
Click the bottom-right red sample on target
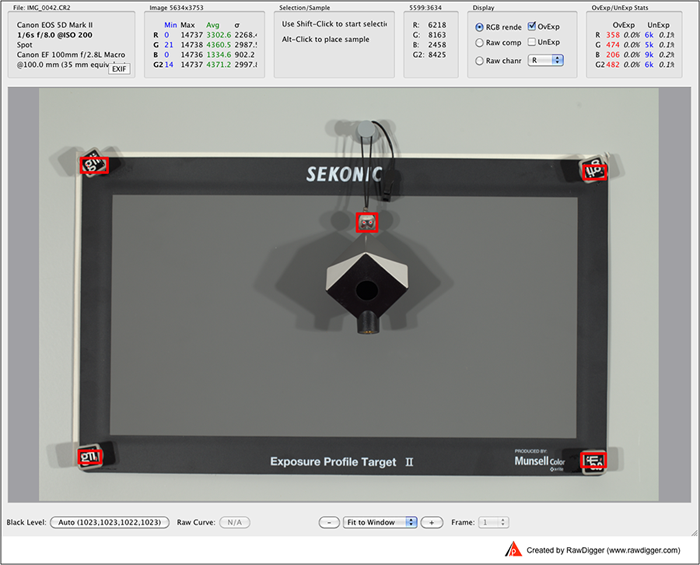pos(593,460)
